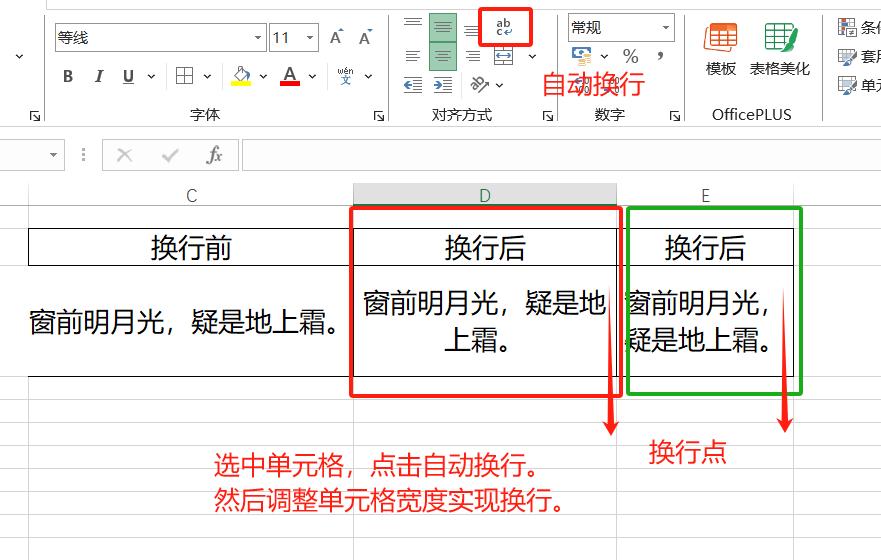
Task: Select column D header
Action: coord(485,195)
